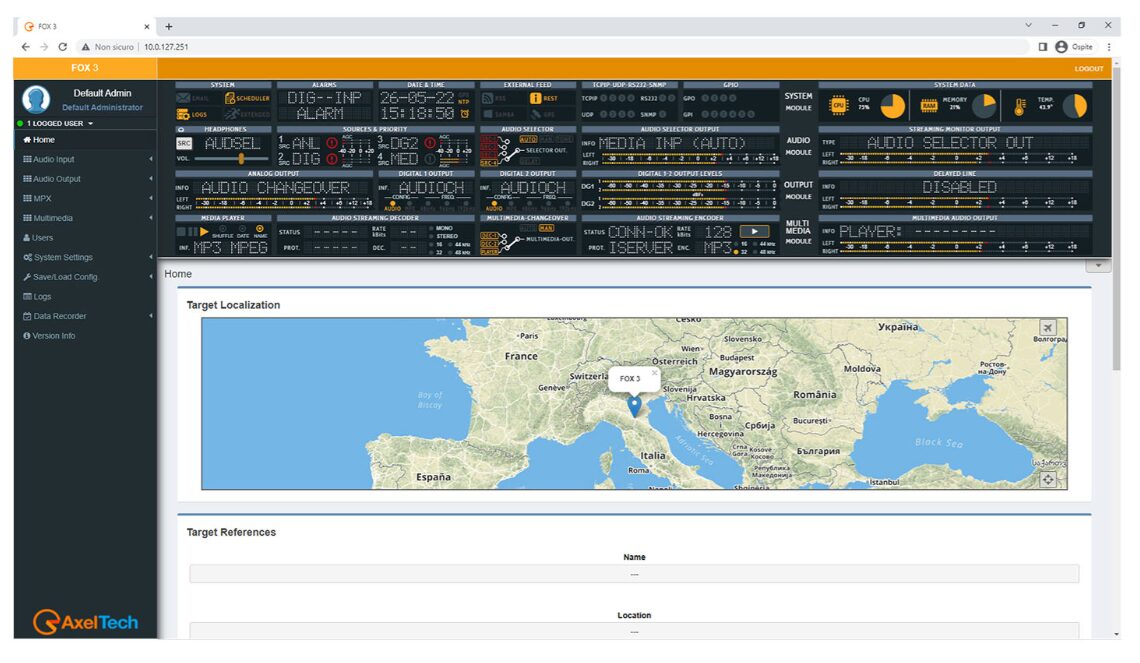Click the source 3 DG2 alarm icon

click(430, 143)
